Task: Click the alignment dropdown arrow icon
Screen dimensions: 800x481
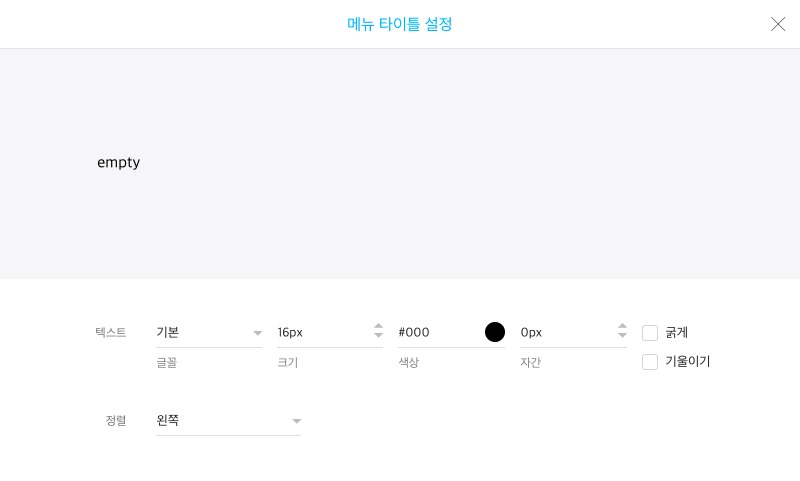Action: (296, 421)
